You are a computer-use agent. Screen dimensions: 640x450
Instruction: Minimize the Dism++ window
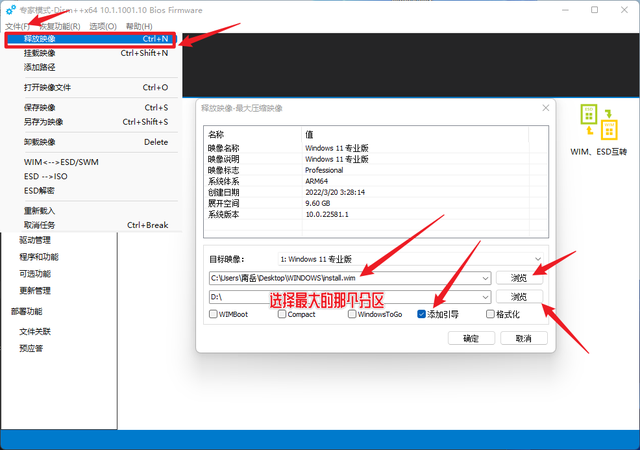click(x=565, y=9)
